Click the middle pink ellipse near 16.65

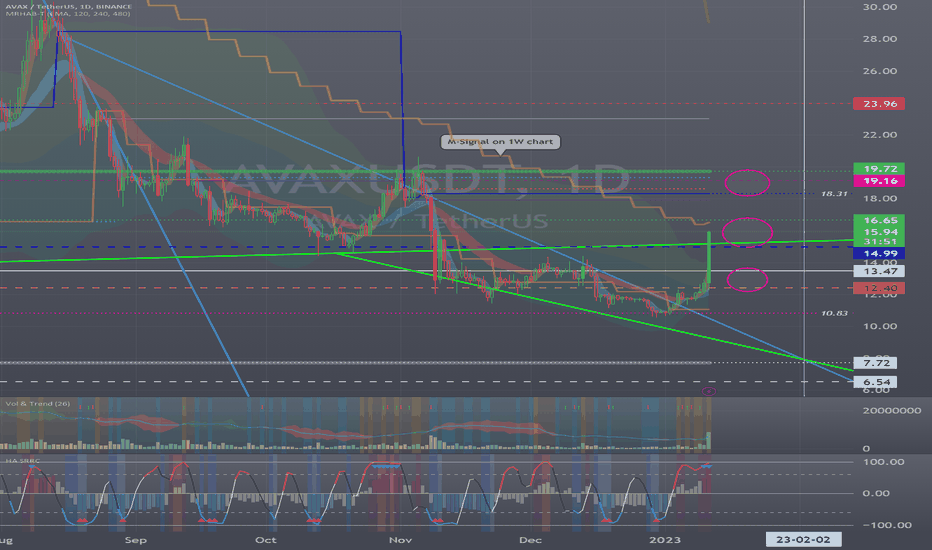[x=747, y=231]
